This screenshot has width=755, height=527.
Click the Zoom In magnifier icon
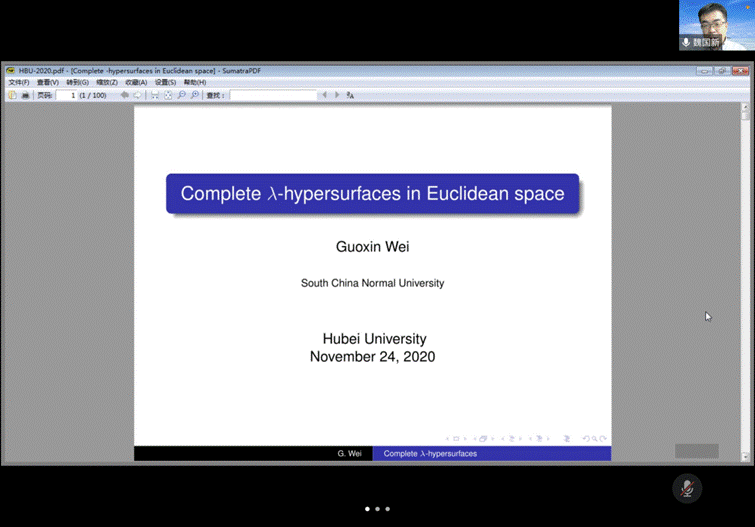(x=195, y=95)
